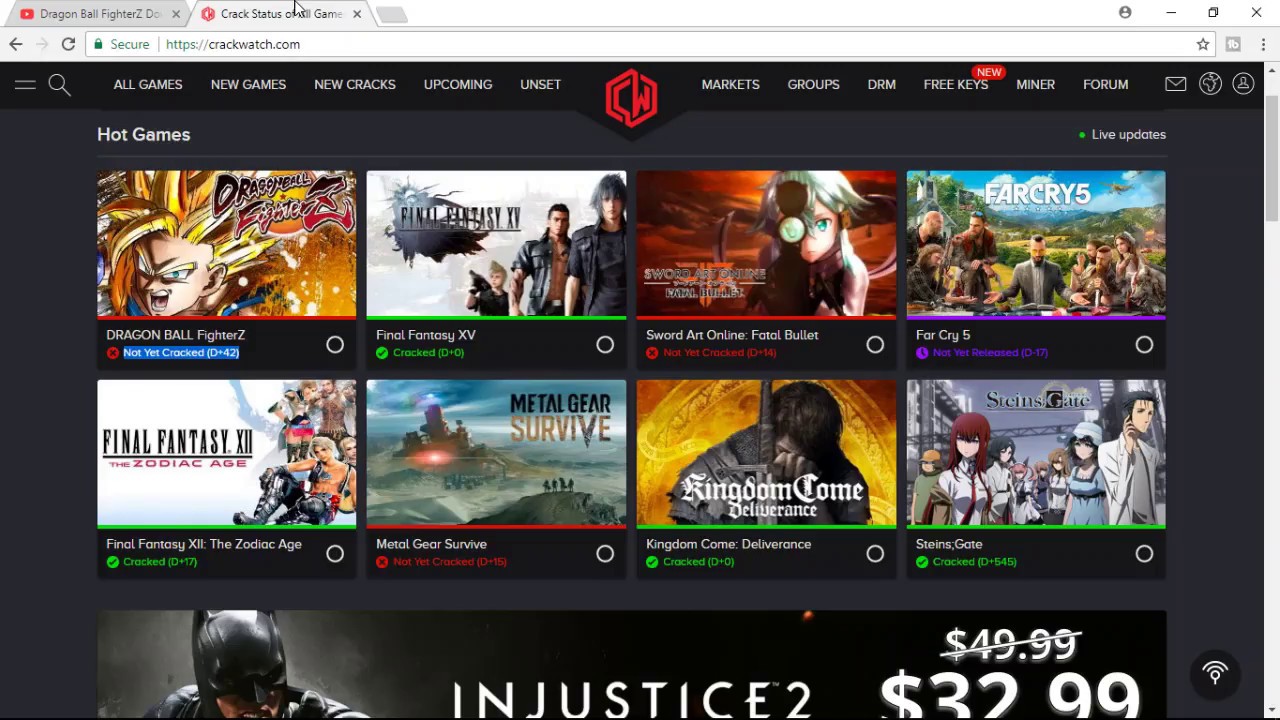Click the red not-cracked icon under DRAGON BALL FighterZ
The image size is (1280, 720).
tap(112, 353)
